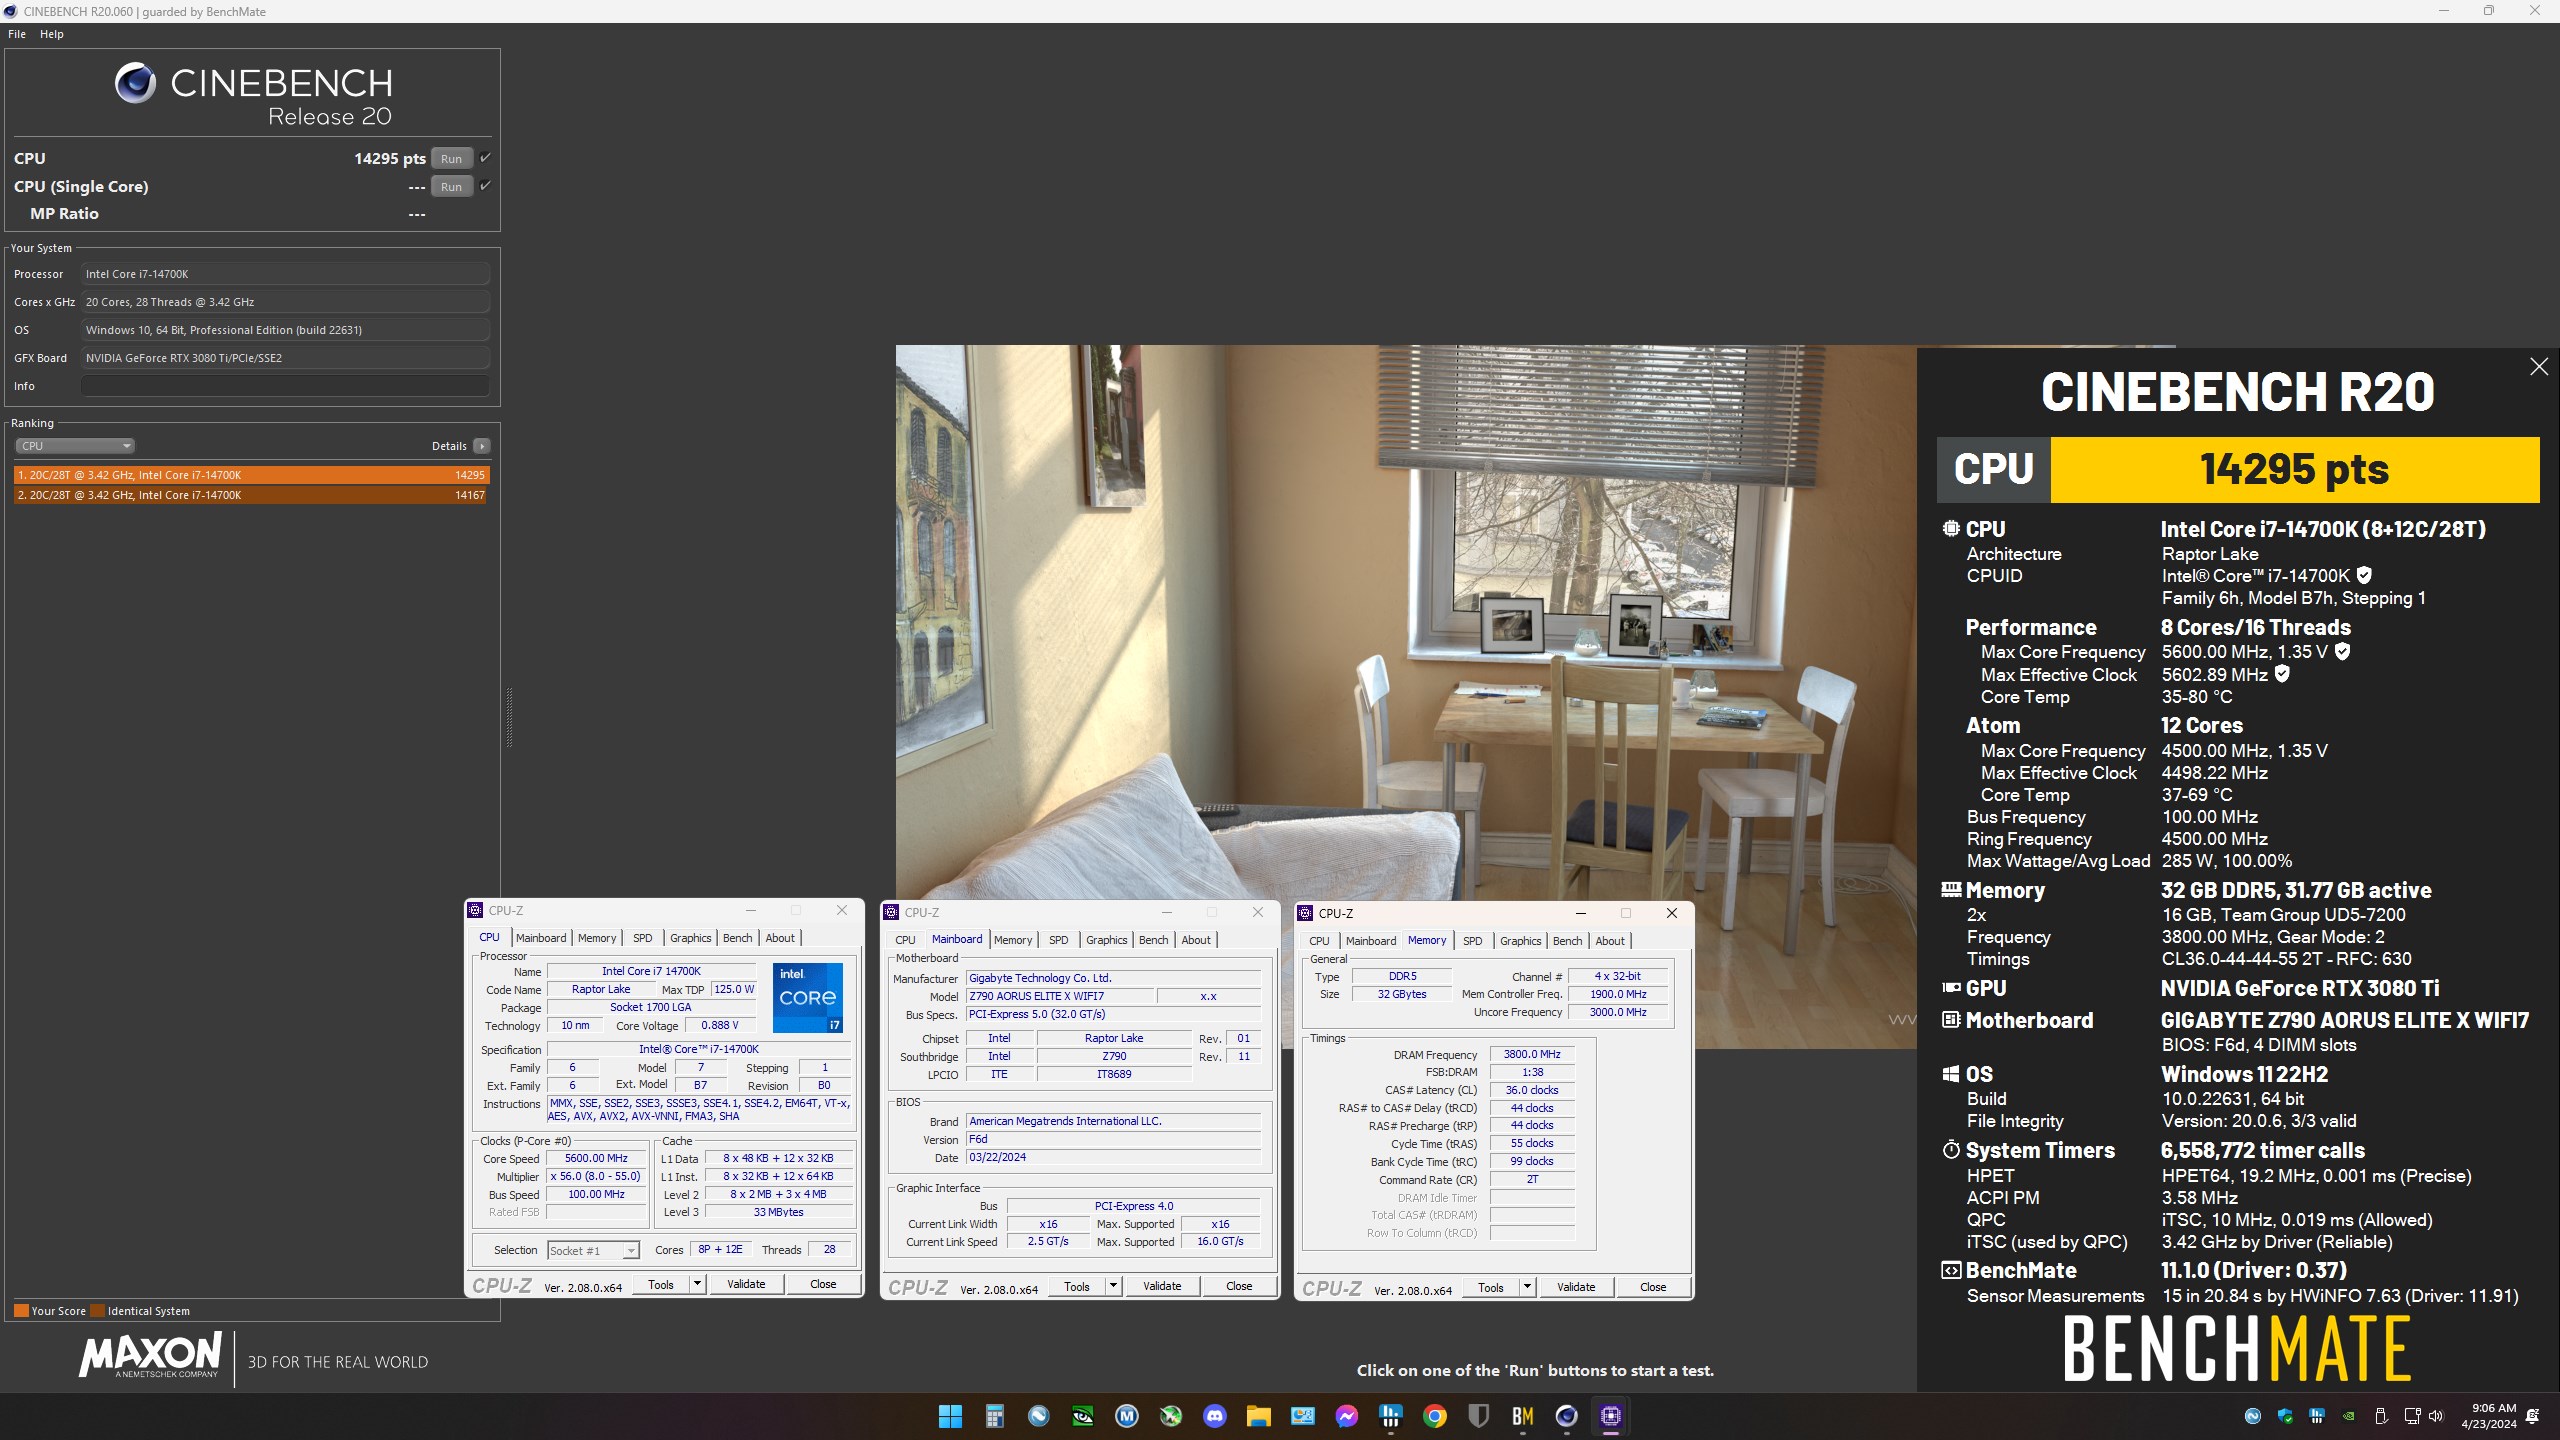The width and height of the screenshot is (2560, 1440).
Task: Select first ranking entry with 14295 score
Action: (x=251, y=475)
